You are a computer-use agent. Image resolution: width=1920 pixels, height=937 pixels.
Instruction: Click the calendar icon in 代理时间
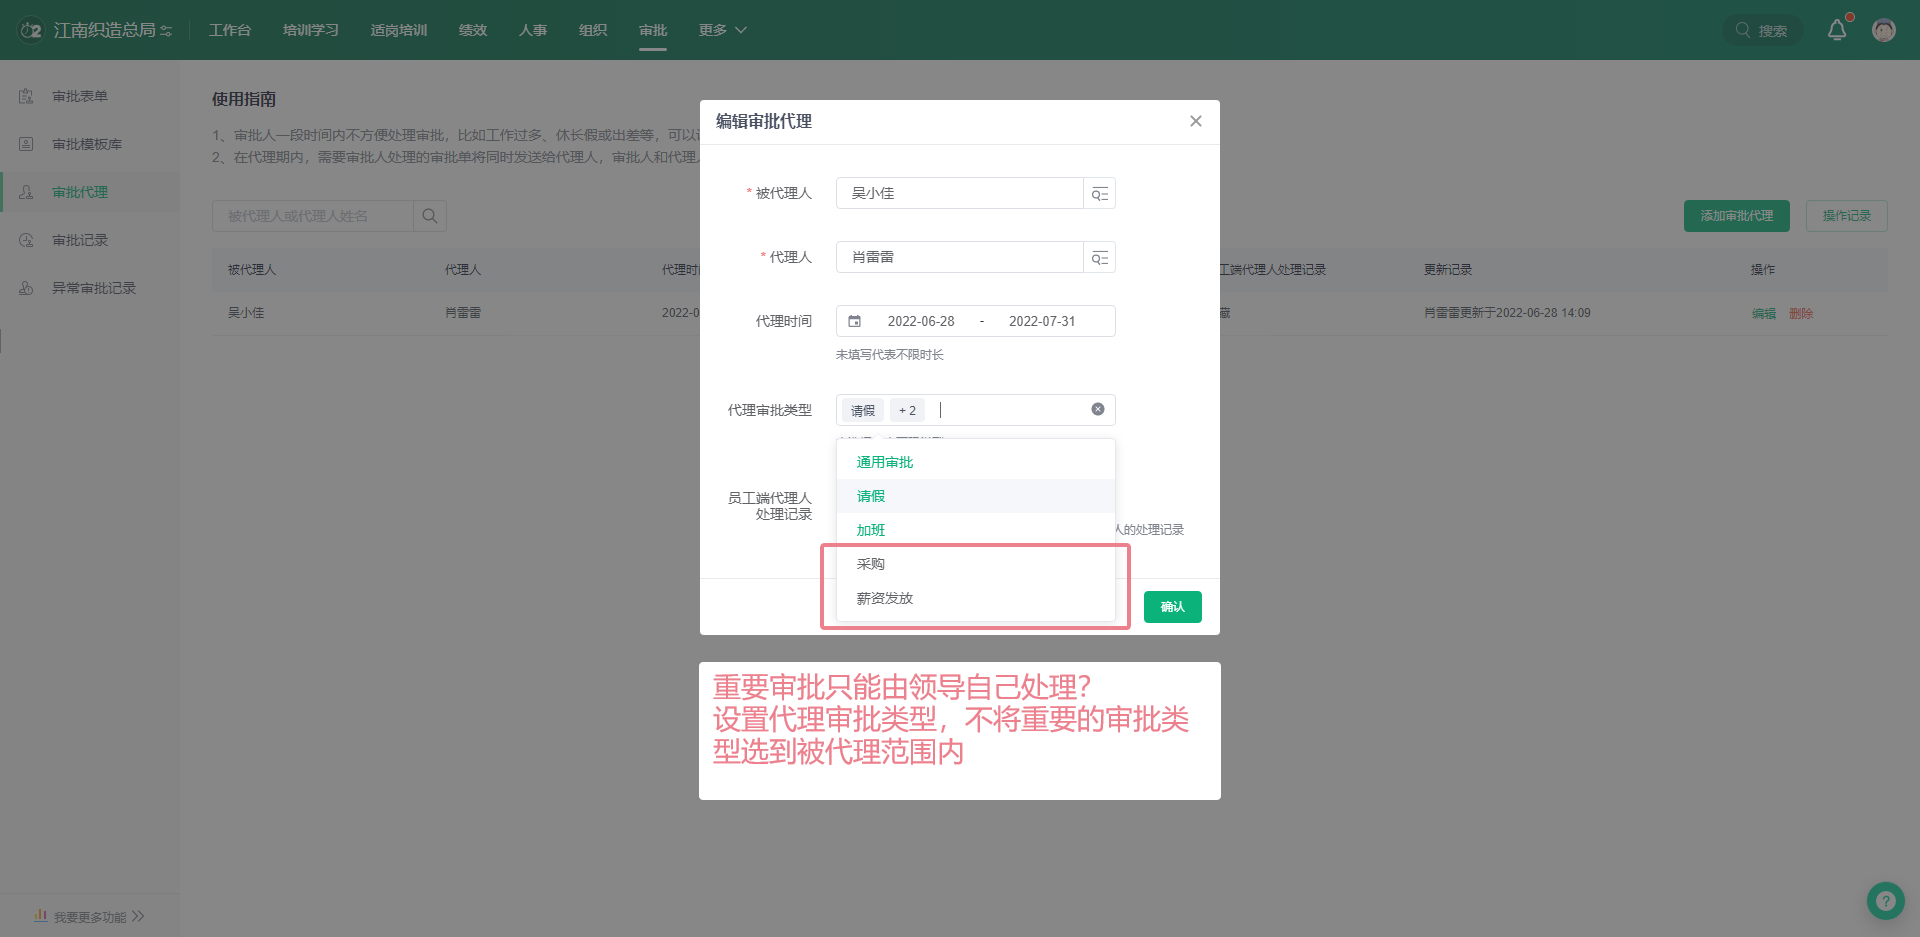[x=855, y=321]
